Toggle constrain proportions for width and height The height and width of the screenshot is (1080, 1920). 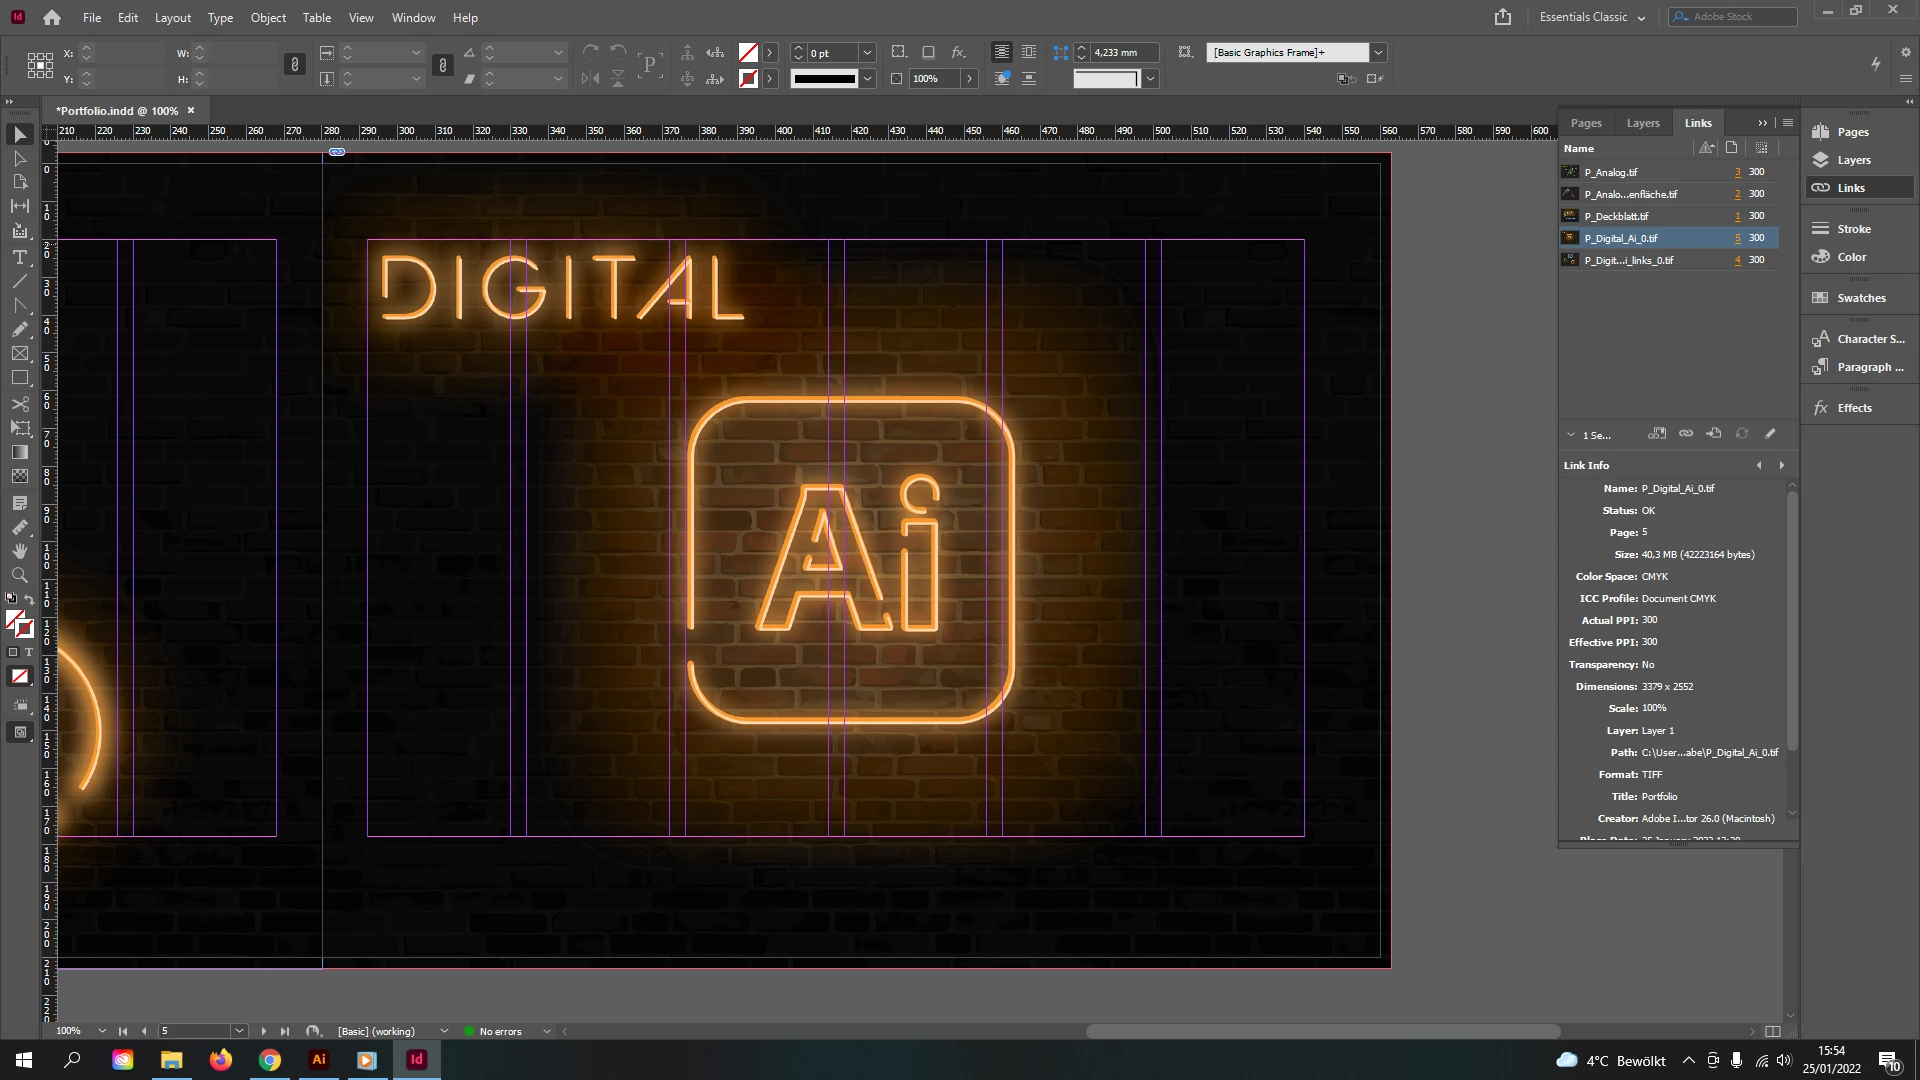tap(294, 65)
